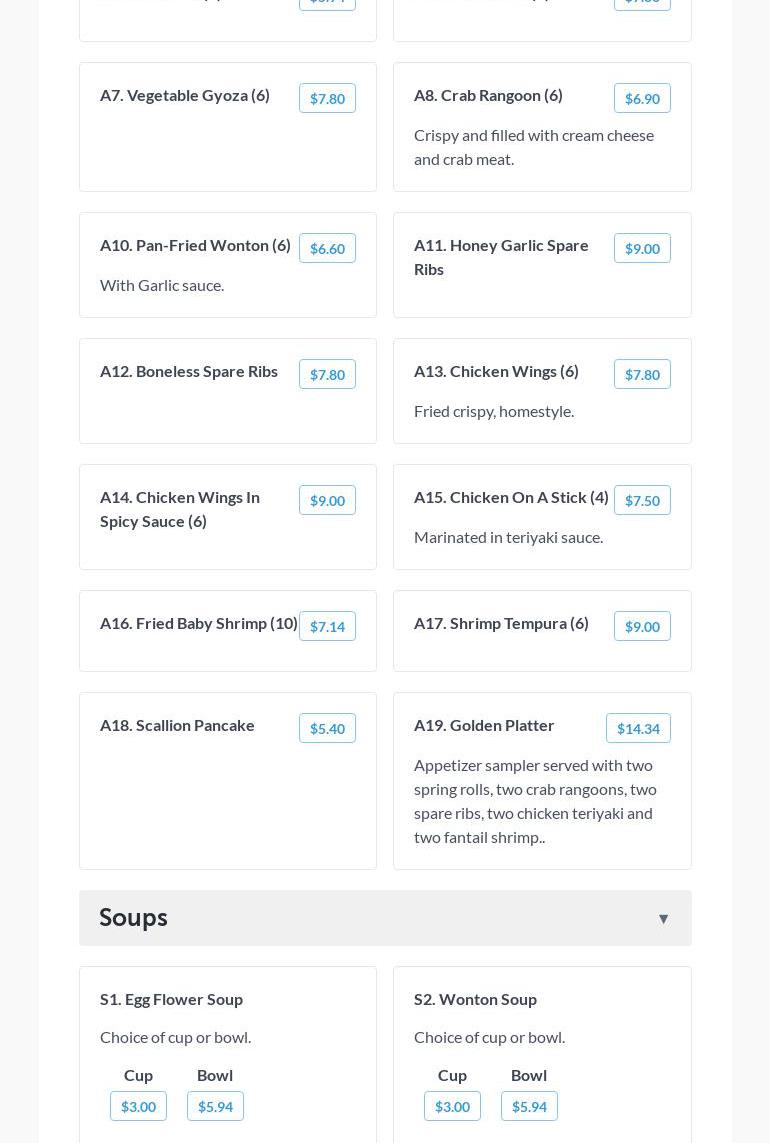This screenshot has height=1143, width=770.
Task: Select Egg Flower Soup Cup $3.00
Action: pyautogui.click(x=138, y=1106)
